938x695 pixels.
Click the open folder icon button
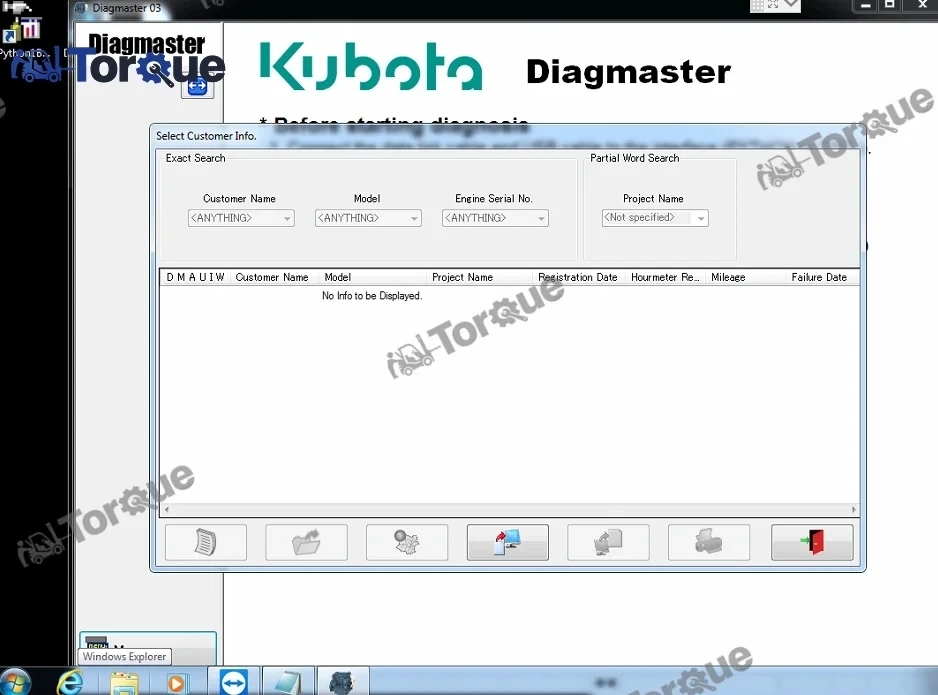point(306,542)
